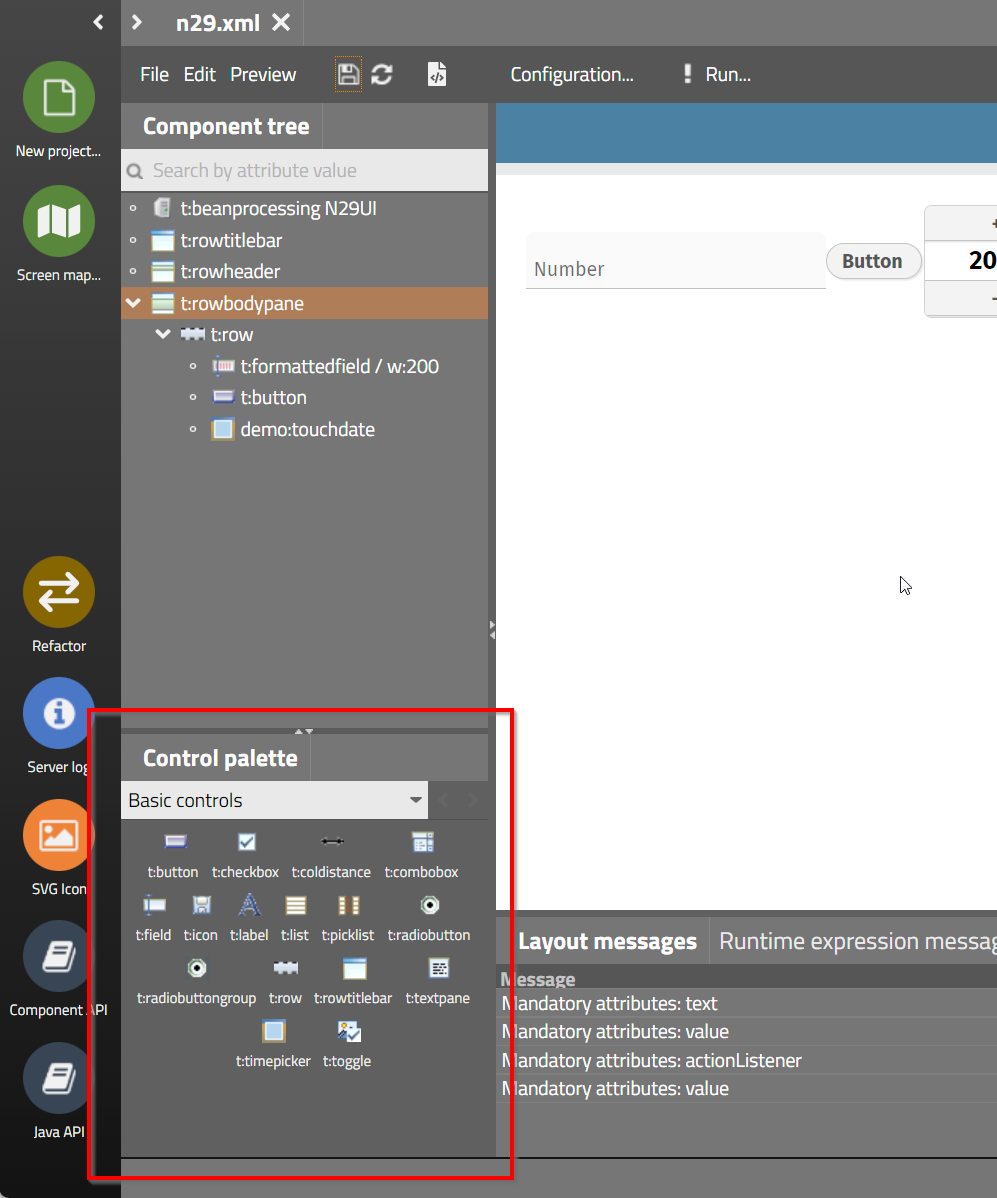Image resolution: width=997 pixels, height=1198 pixels.
Task: Choose the t:radiobutton palette control
Action: point(429,906)
